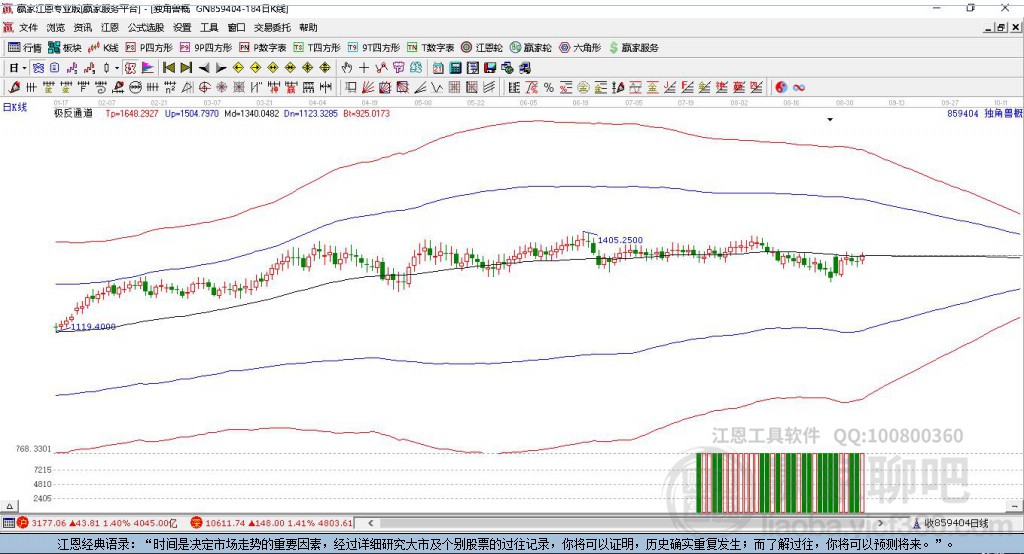Click scroll-left arrow on horizontal scrollbar
1024x554 pixels.
[x=370, y=523]
